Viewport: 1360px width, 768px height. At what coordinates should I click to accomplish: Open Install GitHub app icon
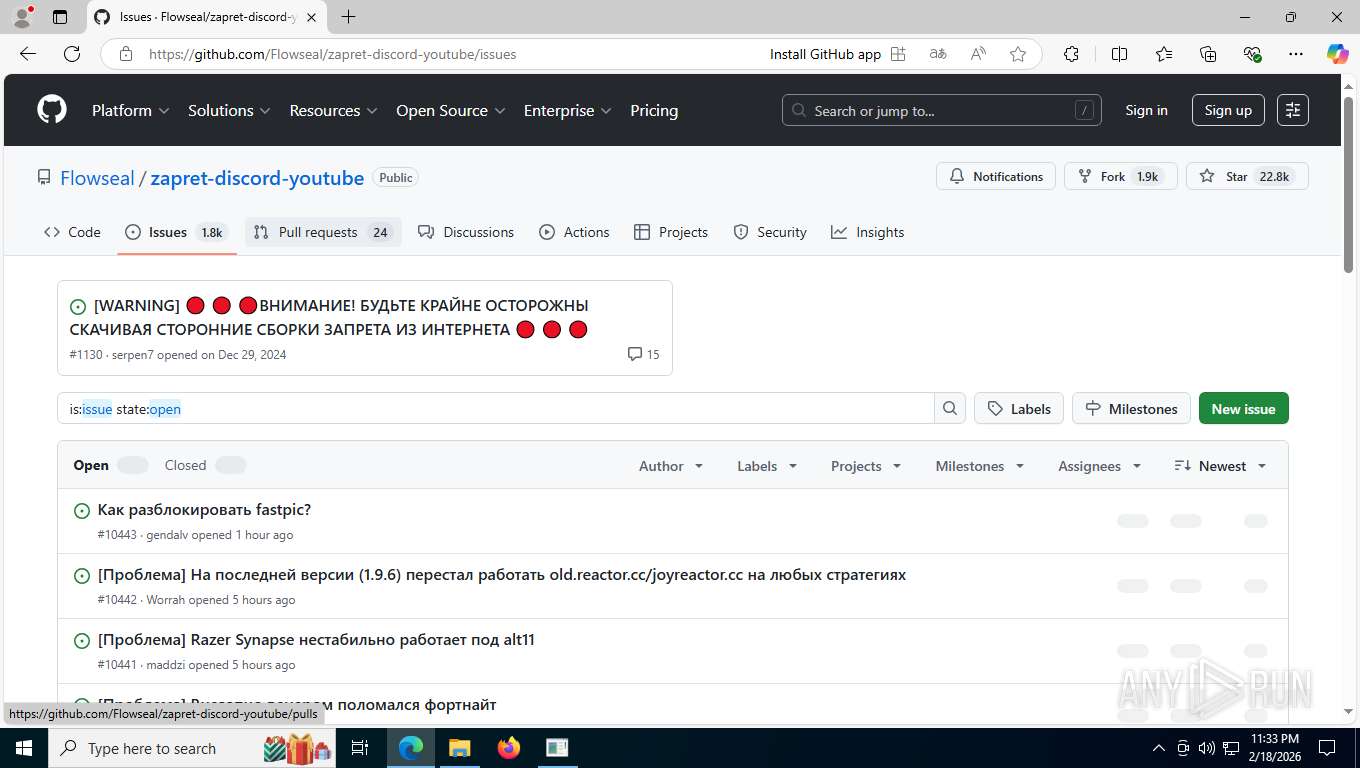click(898, 54)
